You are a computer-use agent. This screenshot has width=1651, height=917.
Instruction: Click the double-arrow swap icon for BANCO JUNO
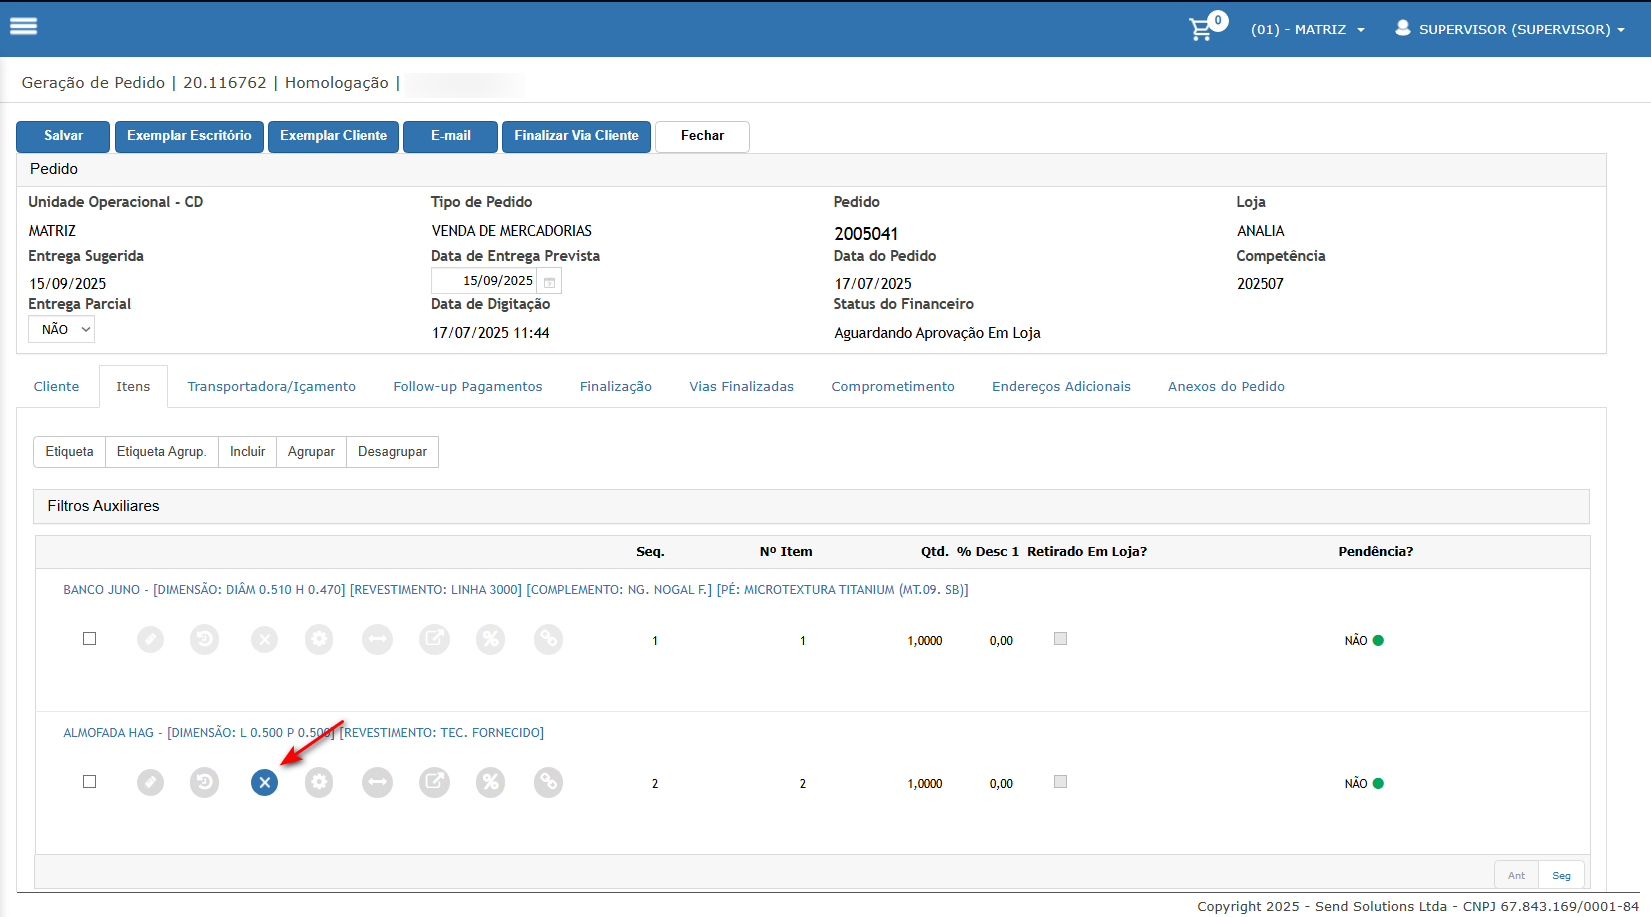click(x=377, y=640)
